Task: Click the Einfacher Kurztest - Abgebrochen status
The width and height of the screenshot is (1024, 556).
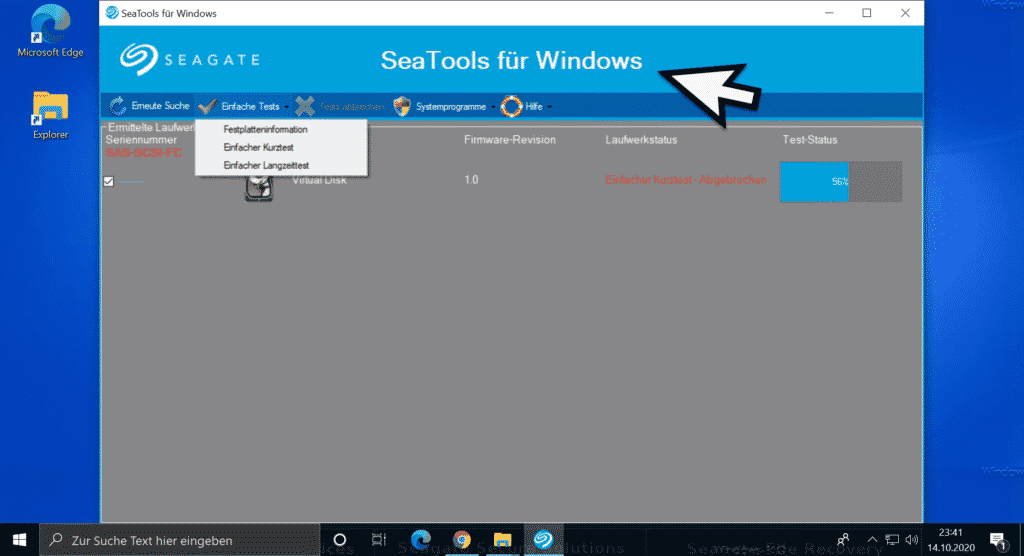Action: 686,180
